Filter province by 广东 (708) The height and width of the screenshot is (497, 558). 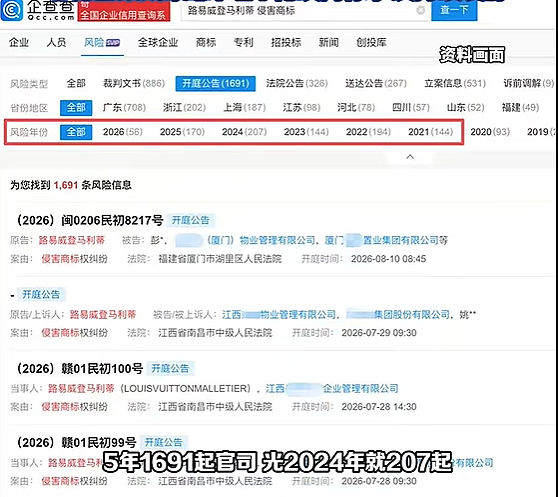(x=124, y=107)
